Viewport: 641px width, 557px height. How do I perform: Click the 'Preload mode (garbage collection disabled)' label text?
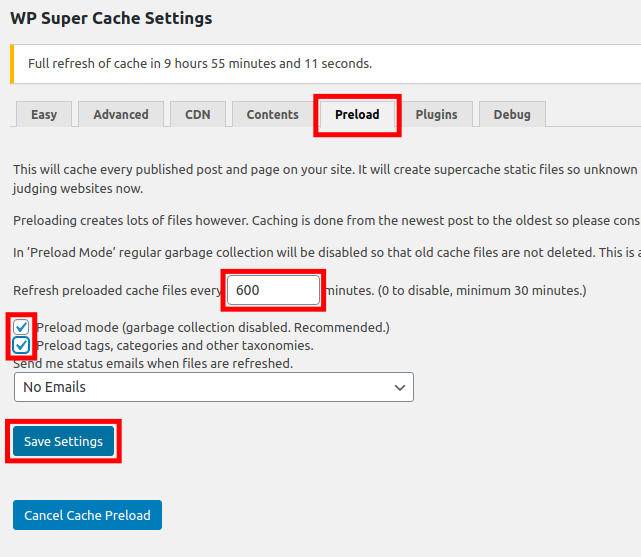[x=212, y=327]
